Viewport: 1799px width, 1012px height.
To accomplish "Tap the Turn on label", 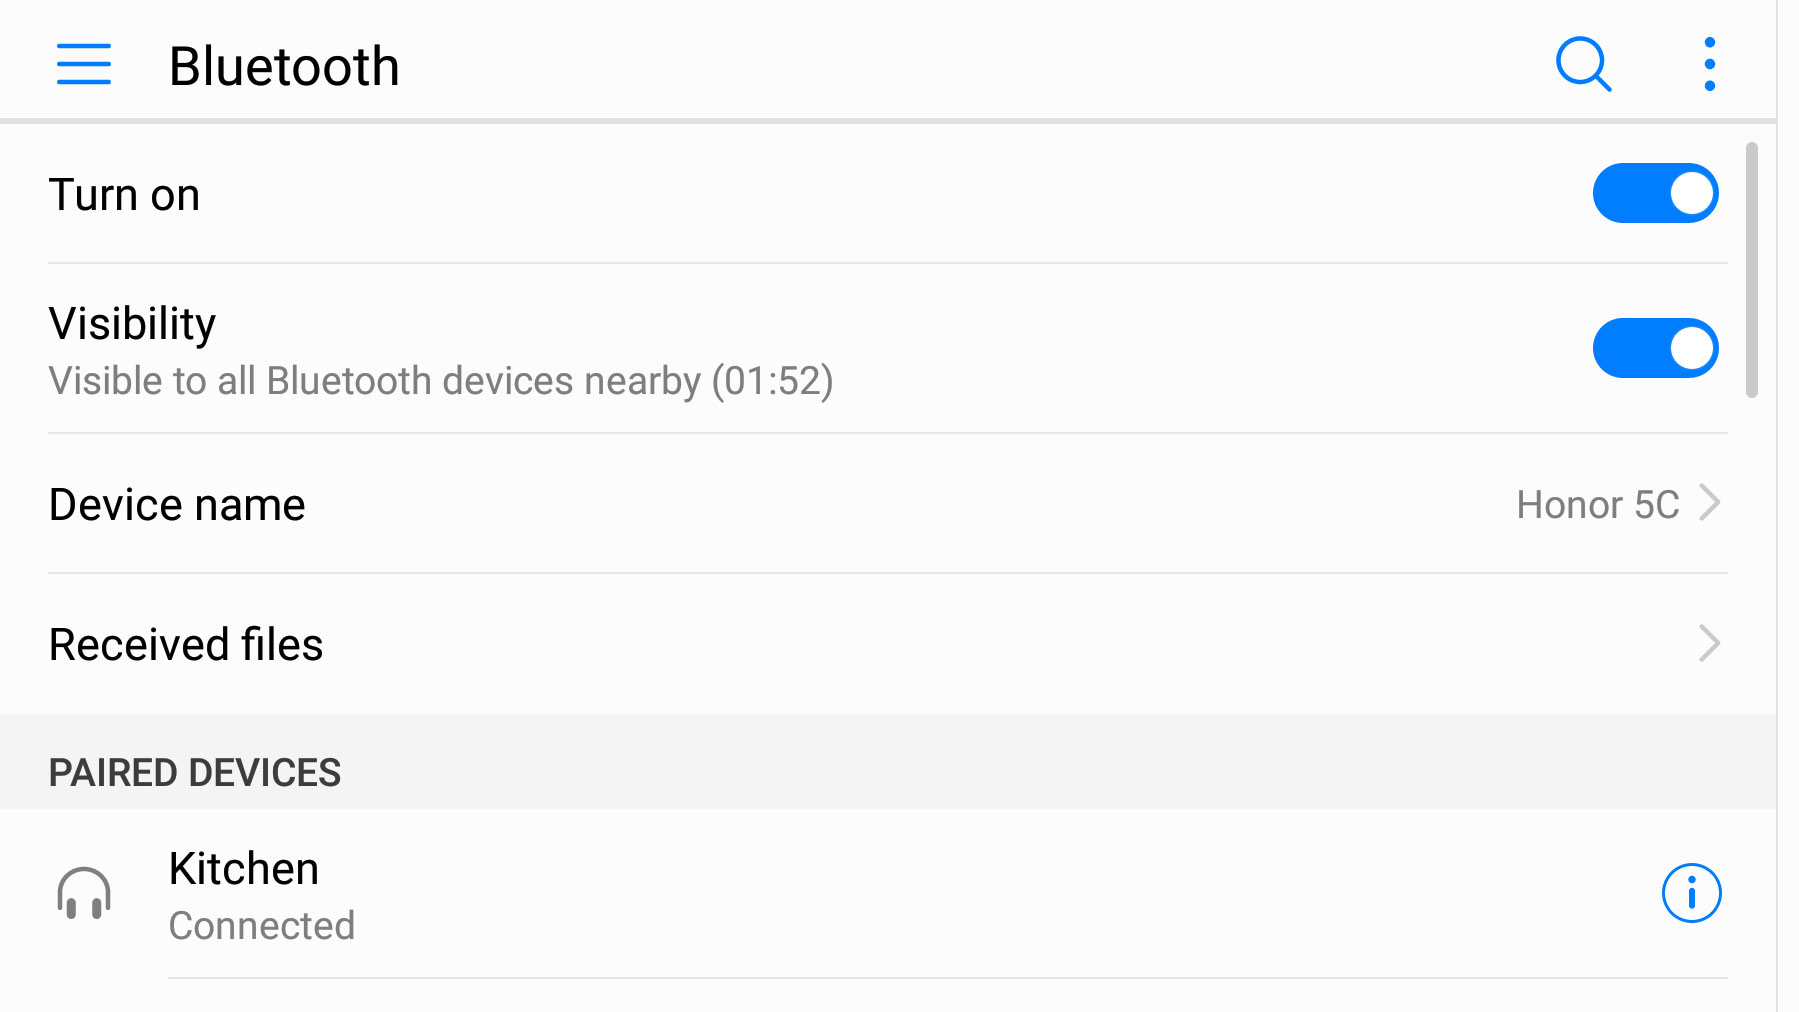I will (x=124, y=195).
